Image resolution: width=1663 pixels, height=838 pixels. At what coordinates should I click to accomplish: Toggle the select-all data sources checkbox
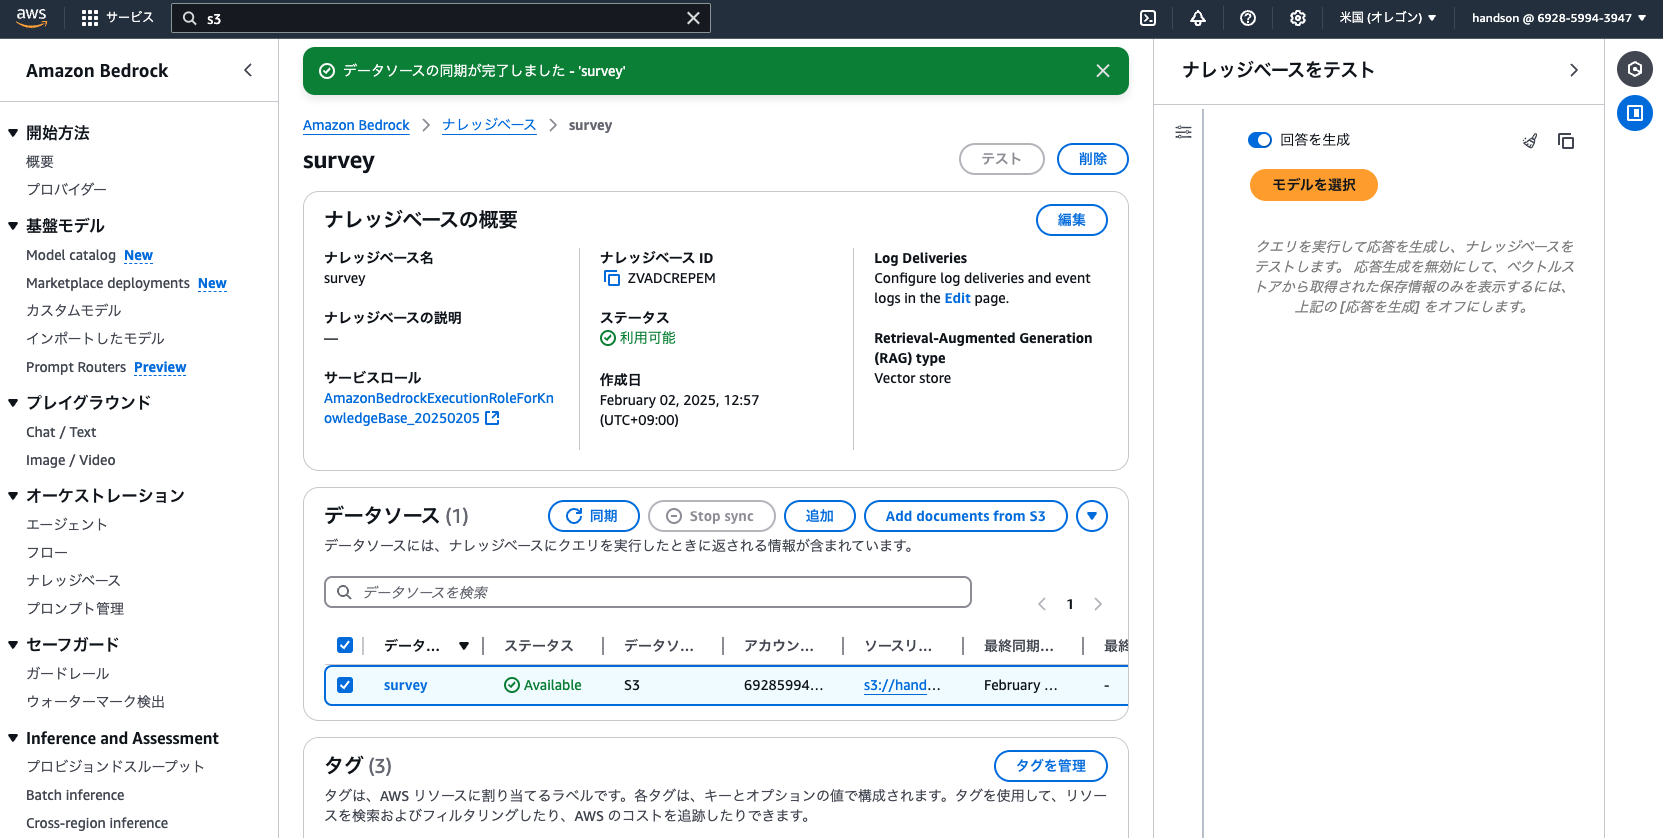[345, 645]
